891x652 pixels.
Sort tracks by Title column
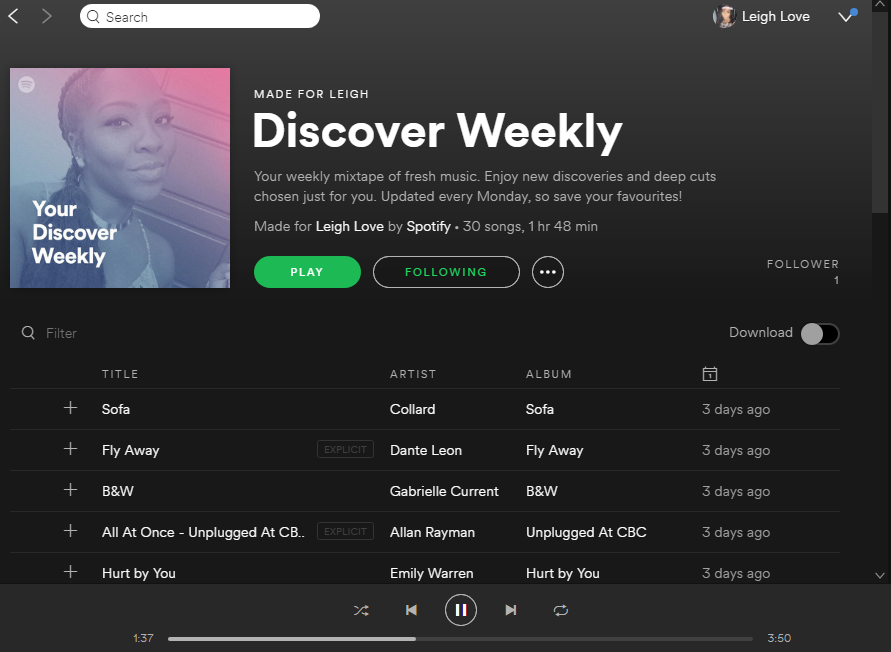[x=120, y=374]
